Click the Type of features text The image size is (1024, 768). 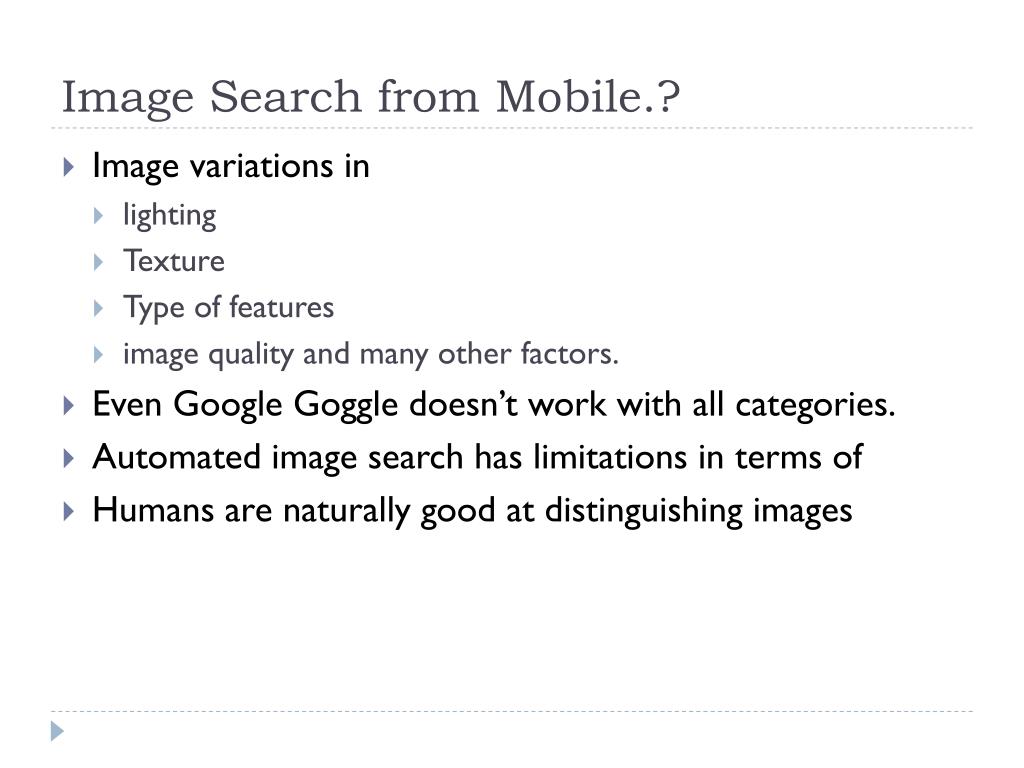[229, 308]
